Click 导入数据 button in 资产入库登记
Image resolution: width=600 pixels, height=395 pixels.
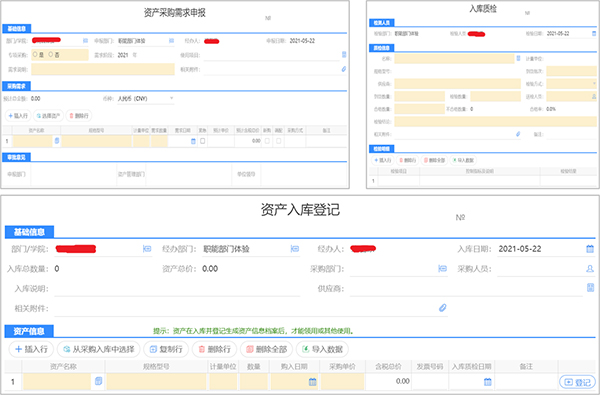322,349
